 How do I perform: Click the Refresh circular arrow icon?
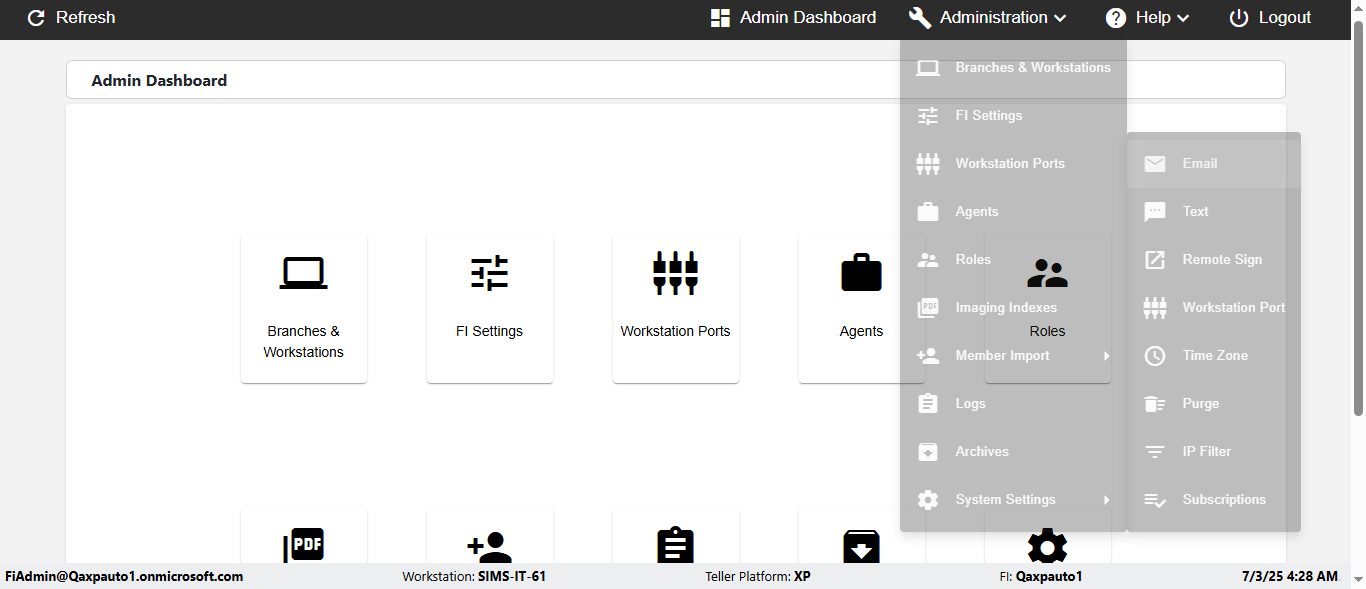click(36, 18)
